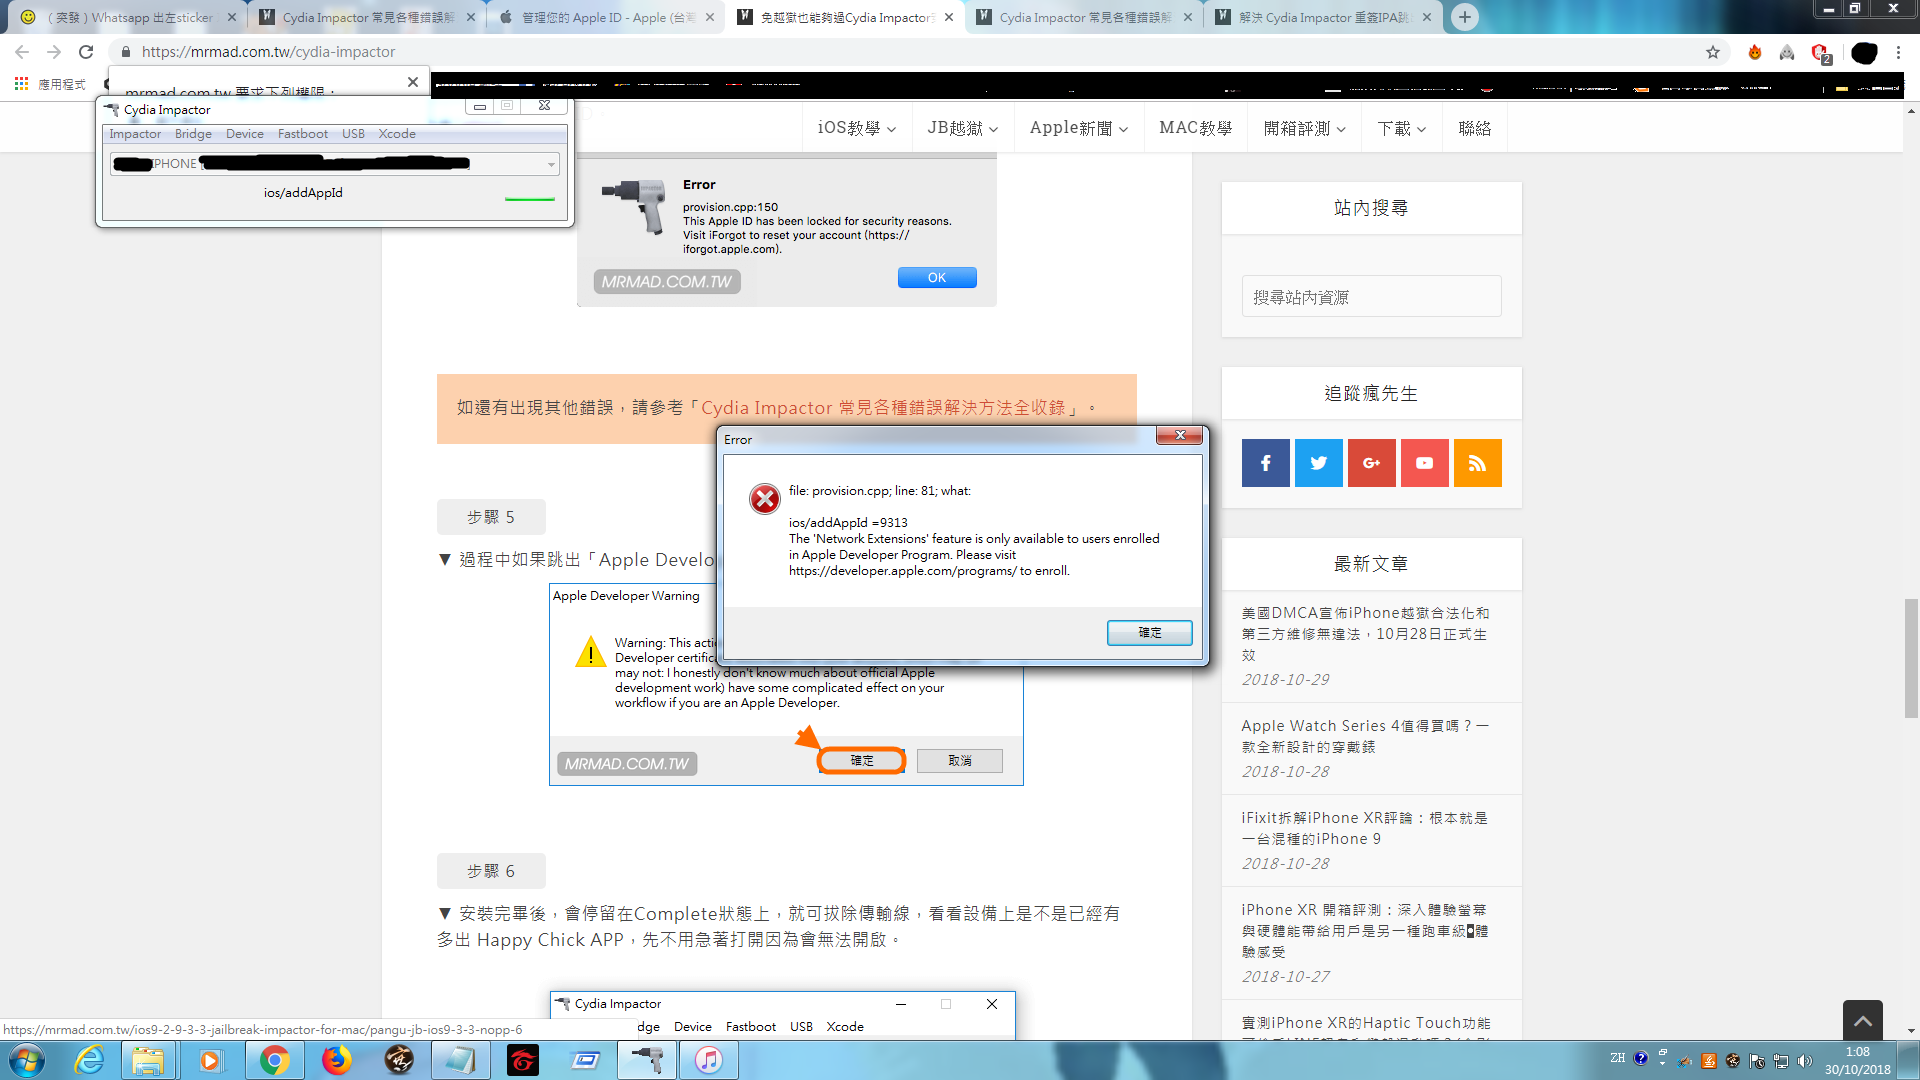Dismiss the permission popup with its X
The height and width of the screenshot is (1080, 1920).
(x=413, y=82)
